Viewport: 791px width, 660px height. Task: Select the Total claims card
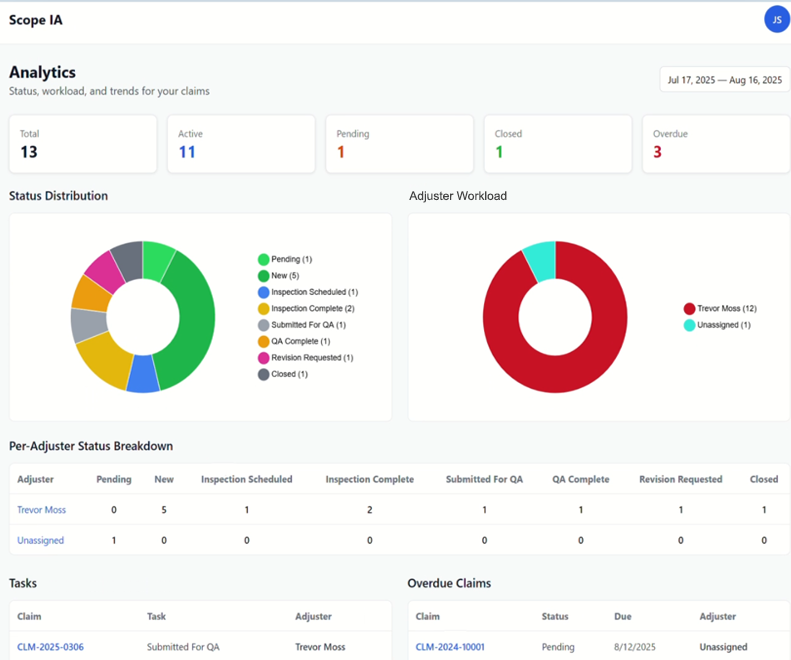coord(83,144)
